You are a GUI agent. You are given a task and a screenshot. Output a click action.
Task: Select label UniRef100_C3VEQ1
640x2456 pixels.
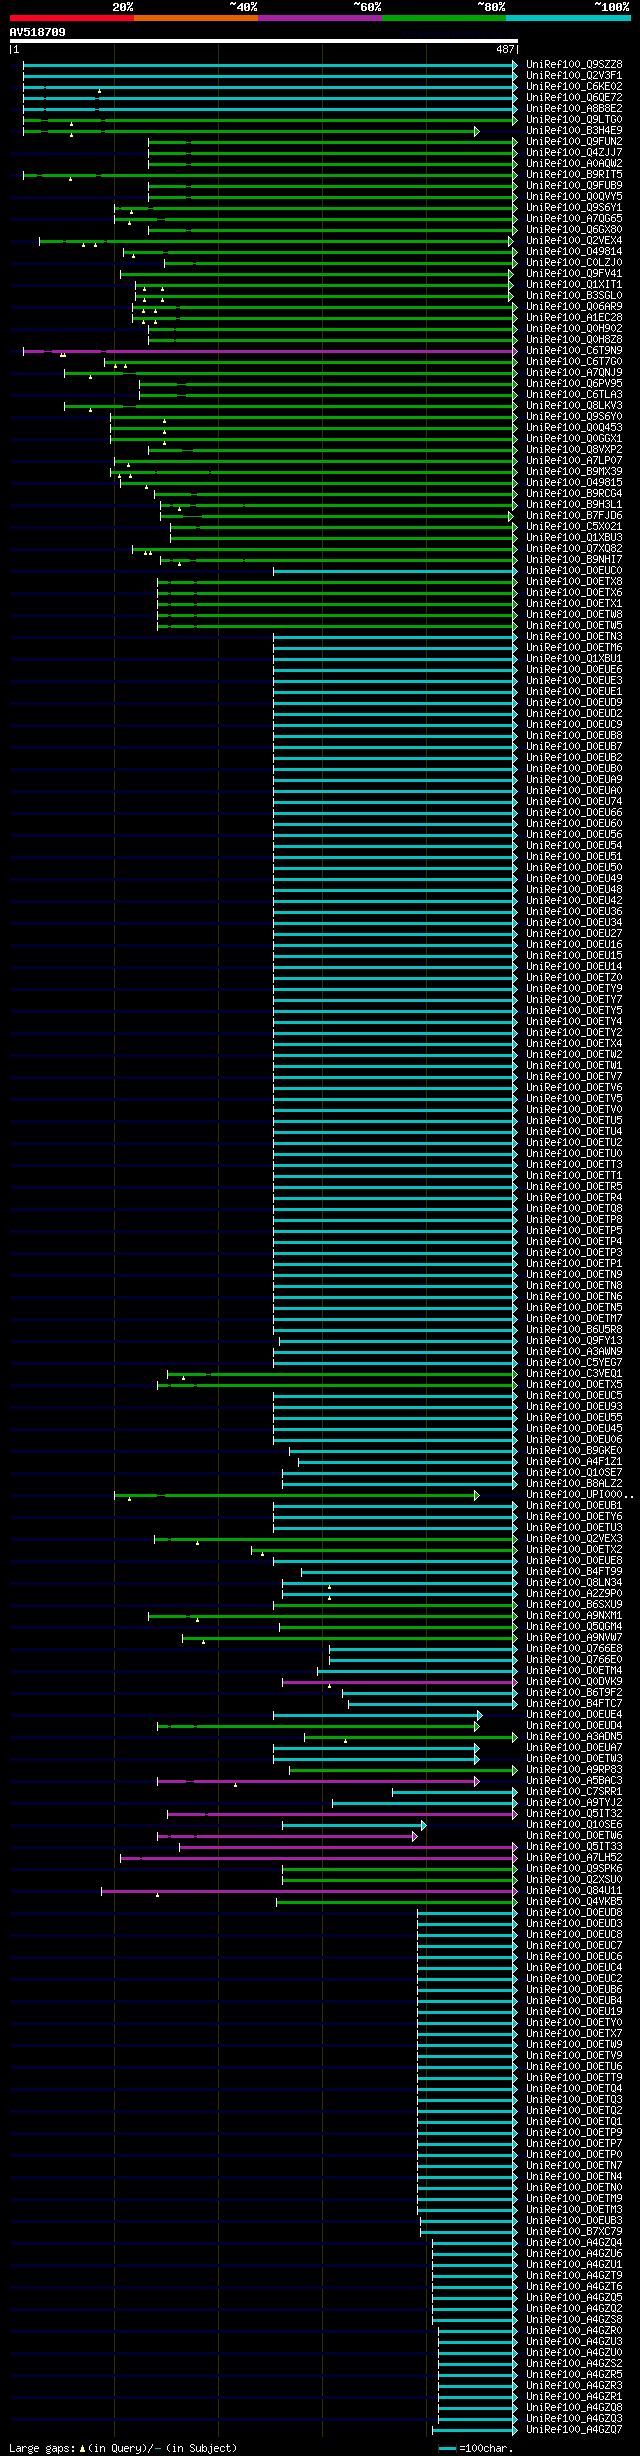point(574,1374)
